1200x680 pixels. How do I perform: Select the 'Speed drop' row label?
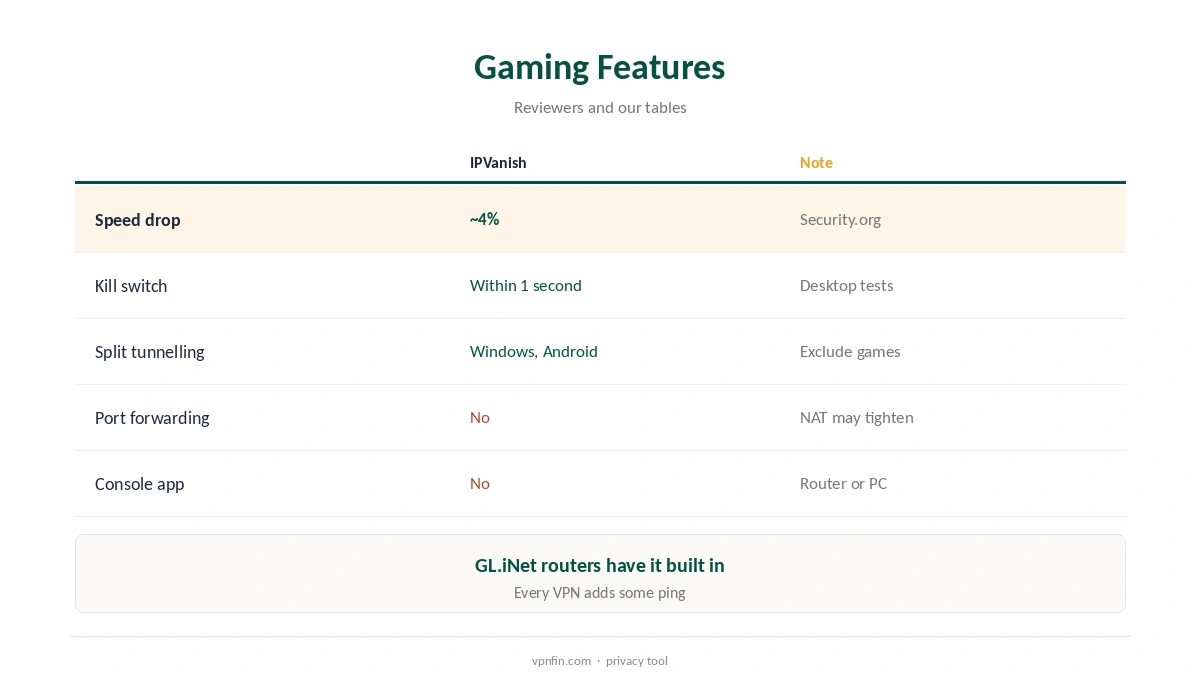click(x=138, y=220)
